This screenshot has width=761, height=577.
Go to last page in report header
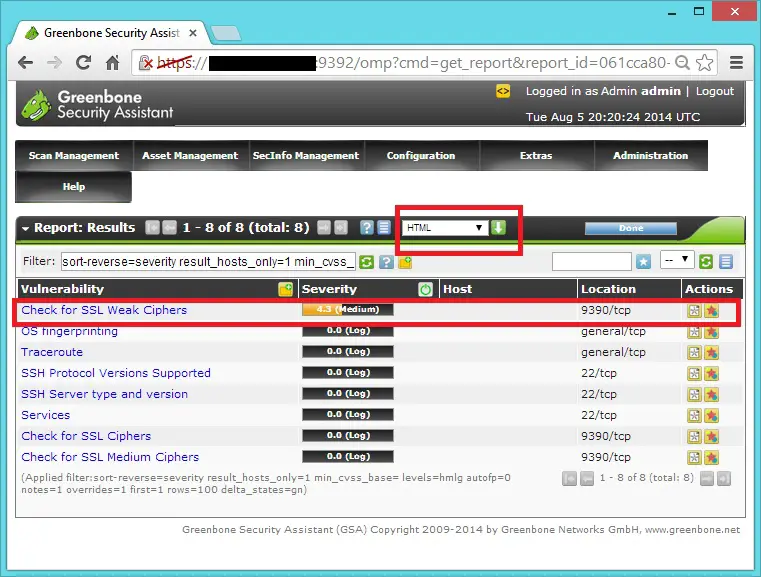[341, 228]
